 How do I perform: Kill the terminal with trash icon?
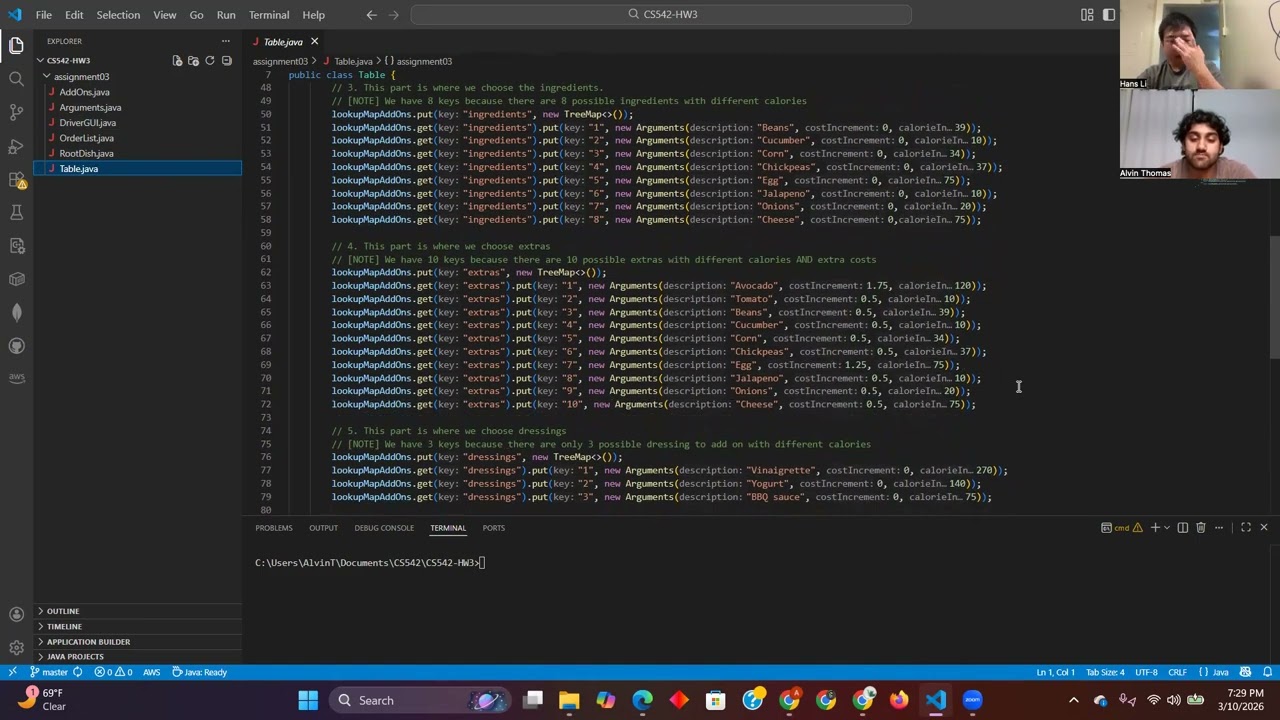coord(1201,528)
